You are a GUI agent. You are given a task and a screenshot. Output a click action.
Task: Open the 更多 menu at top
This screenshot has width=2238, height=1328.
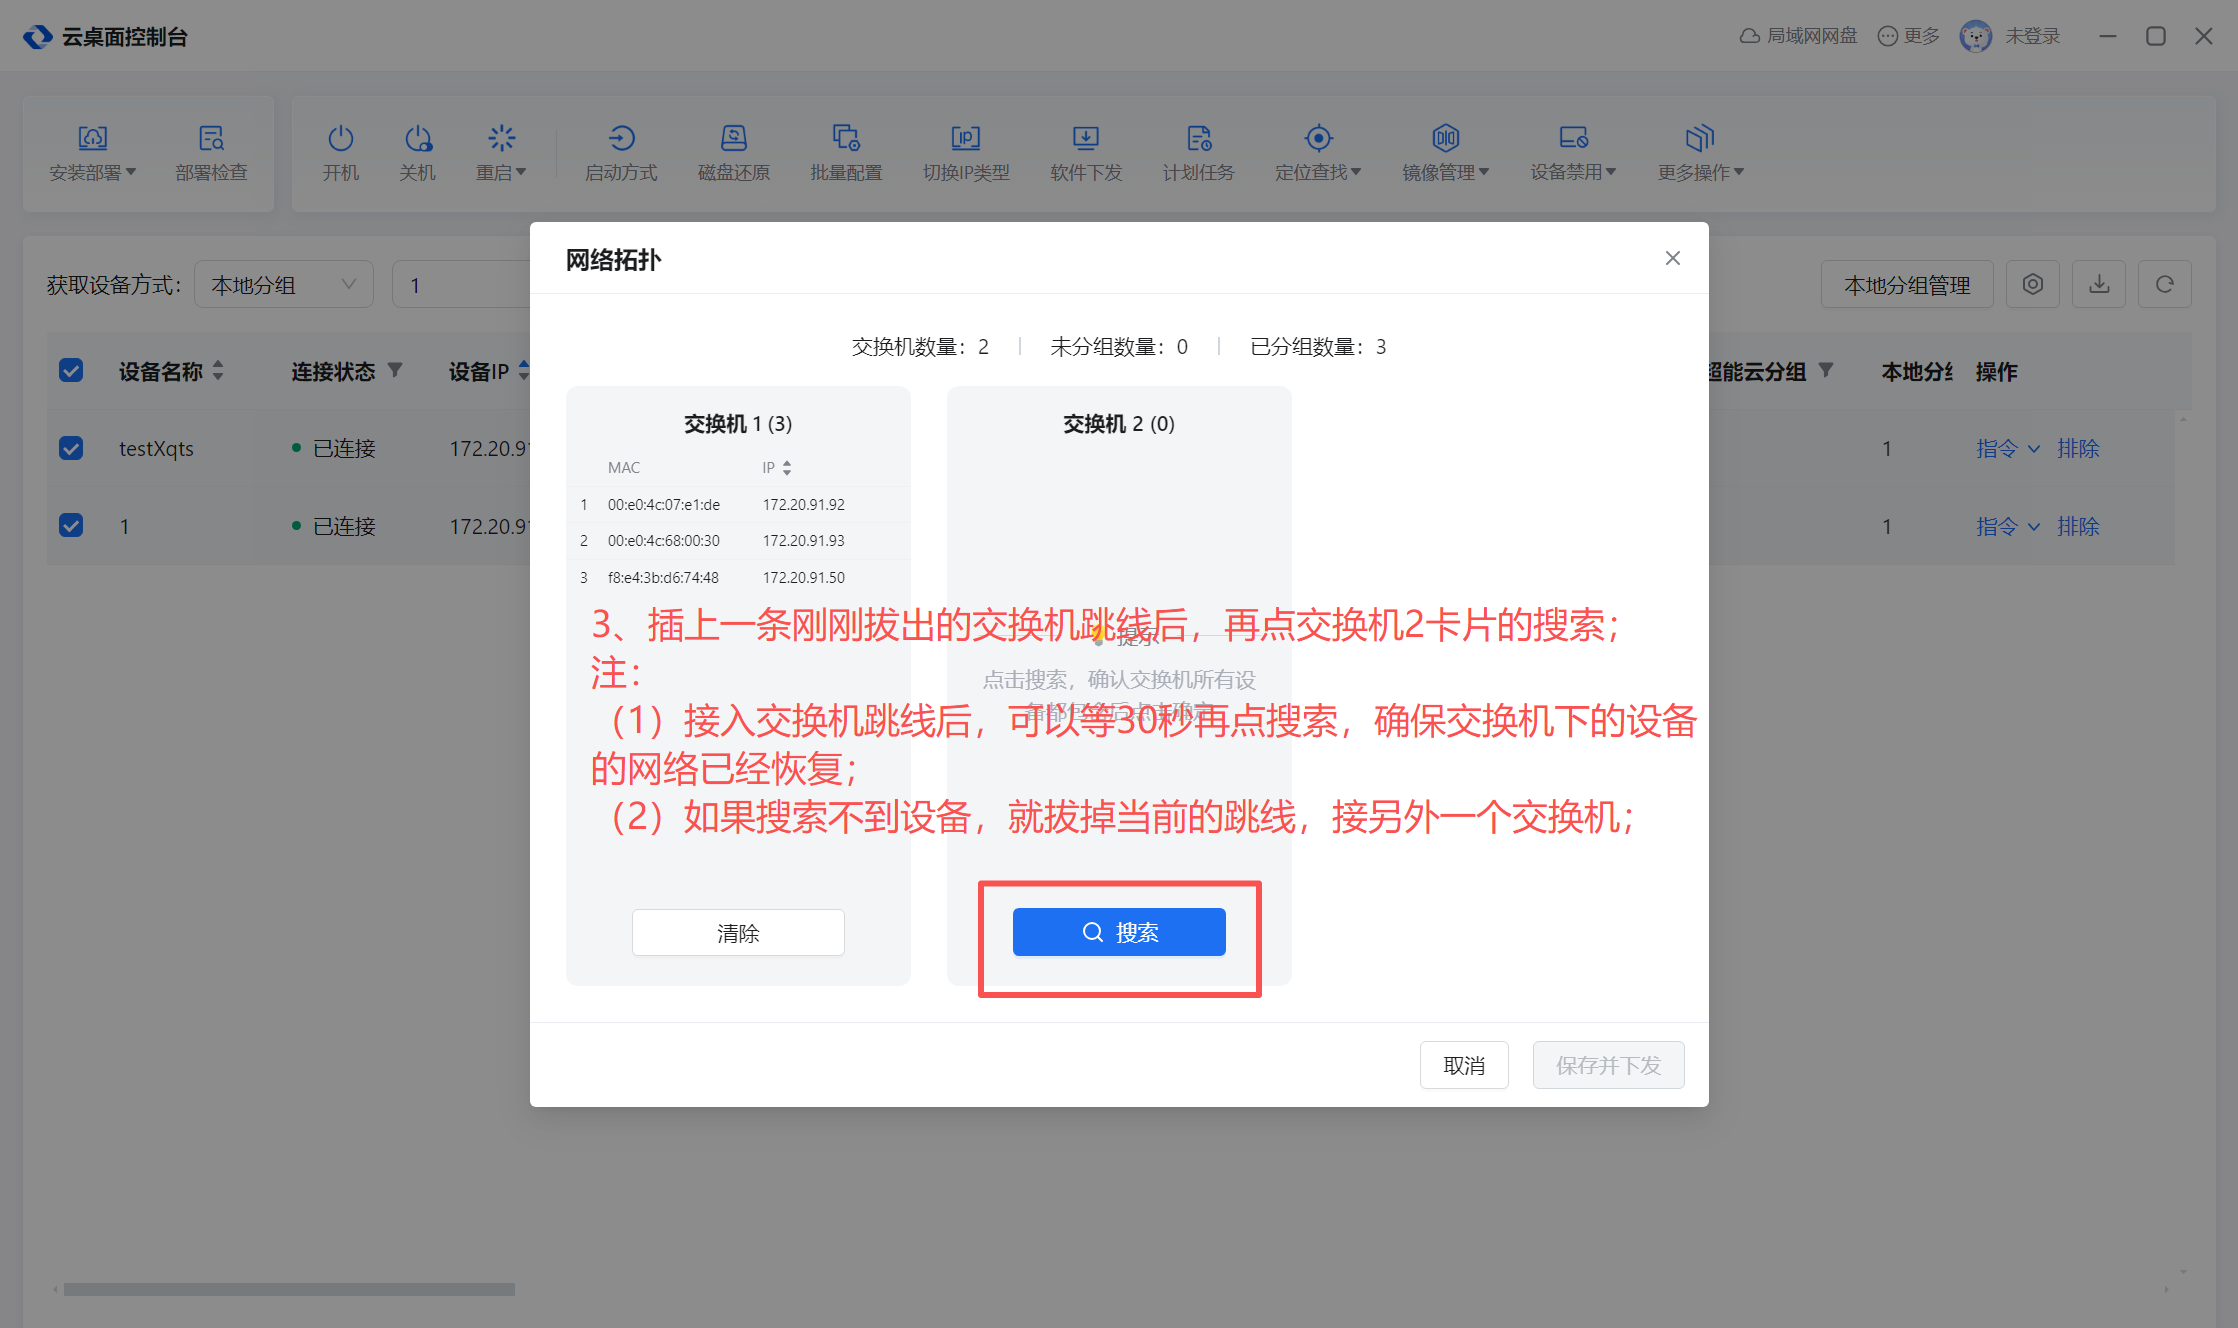click(1908, 36)
